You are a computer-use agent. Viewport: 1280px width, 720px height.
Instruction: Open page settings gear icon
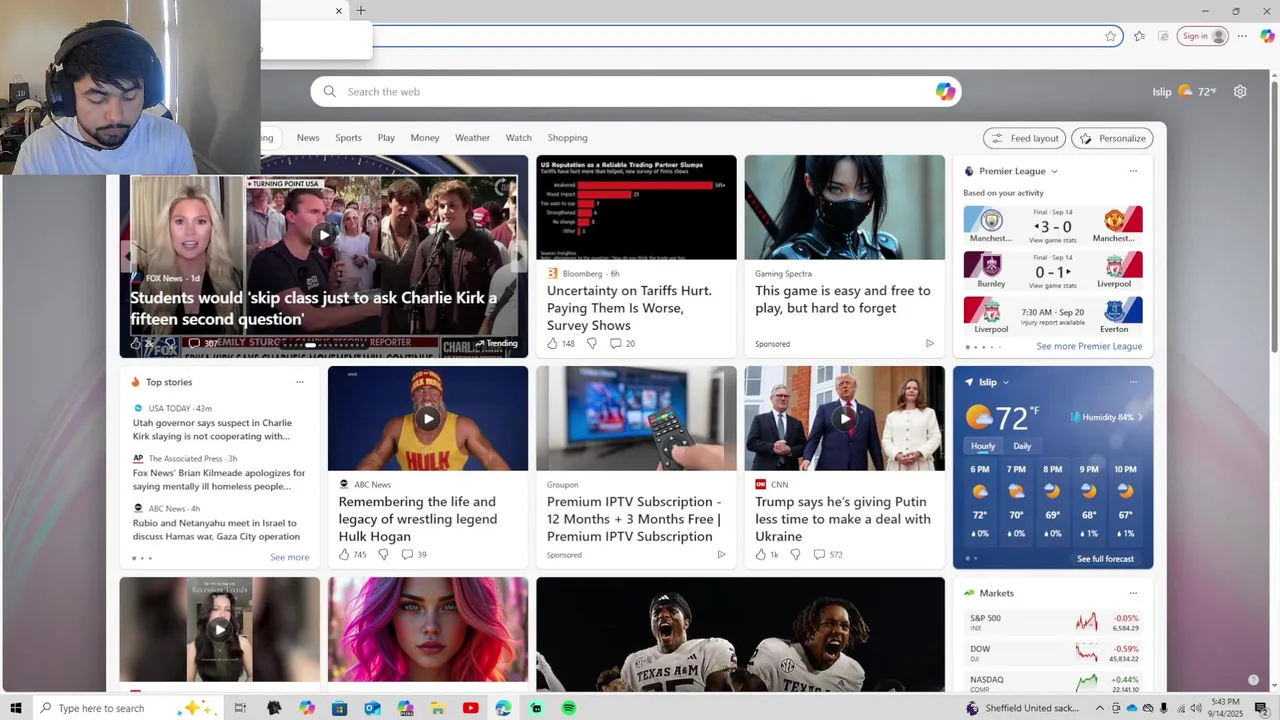pos(1240,92)
